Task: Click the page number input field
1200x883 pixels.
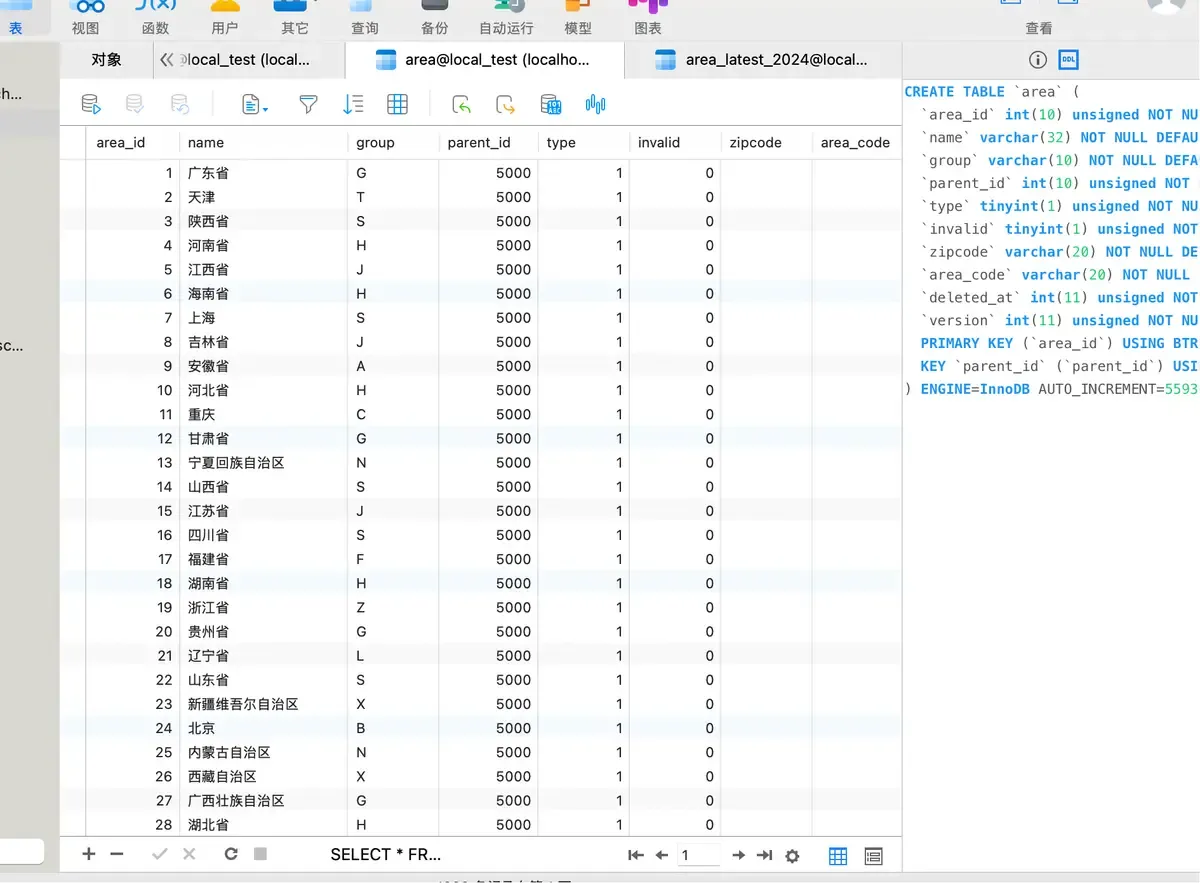Action: [699, 855]
